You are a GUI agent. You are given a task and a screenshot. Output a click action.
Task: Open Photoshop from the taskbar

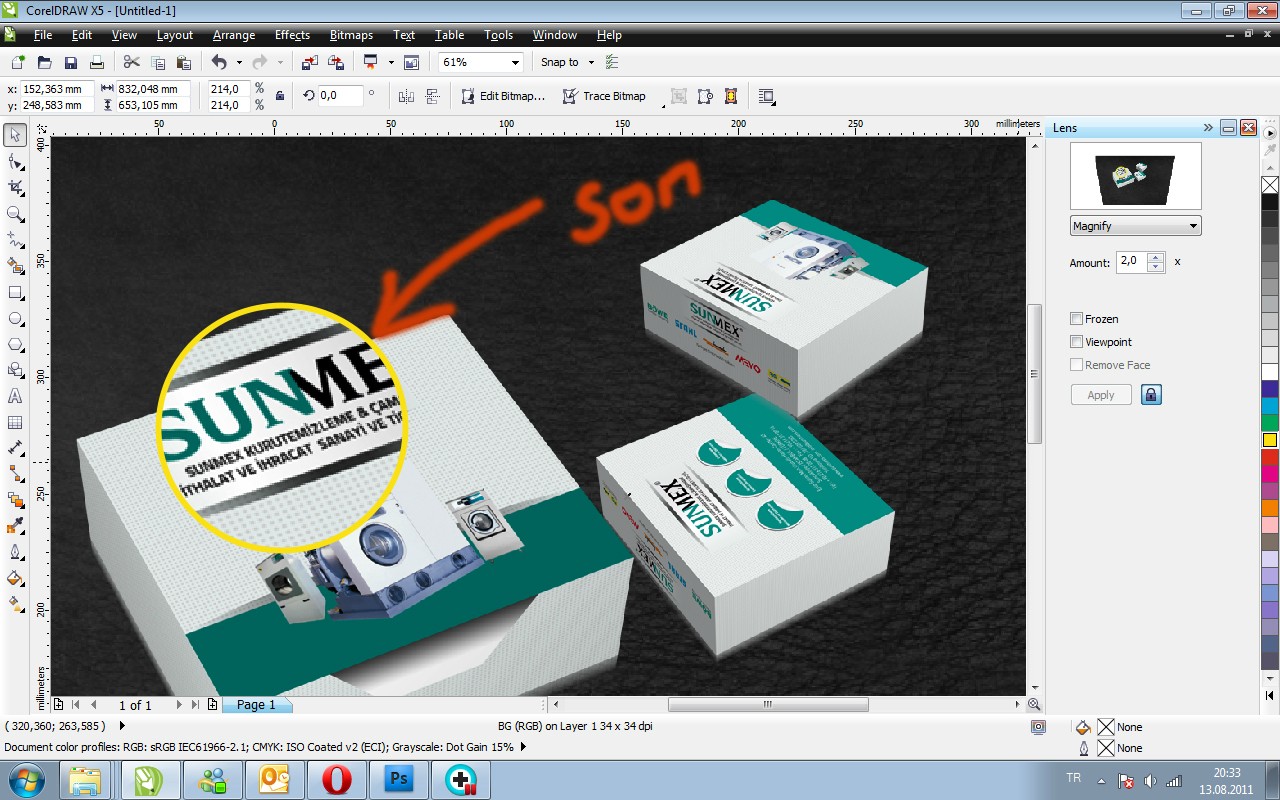[399, 779]
